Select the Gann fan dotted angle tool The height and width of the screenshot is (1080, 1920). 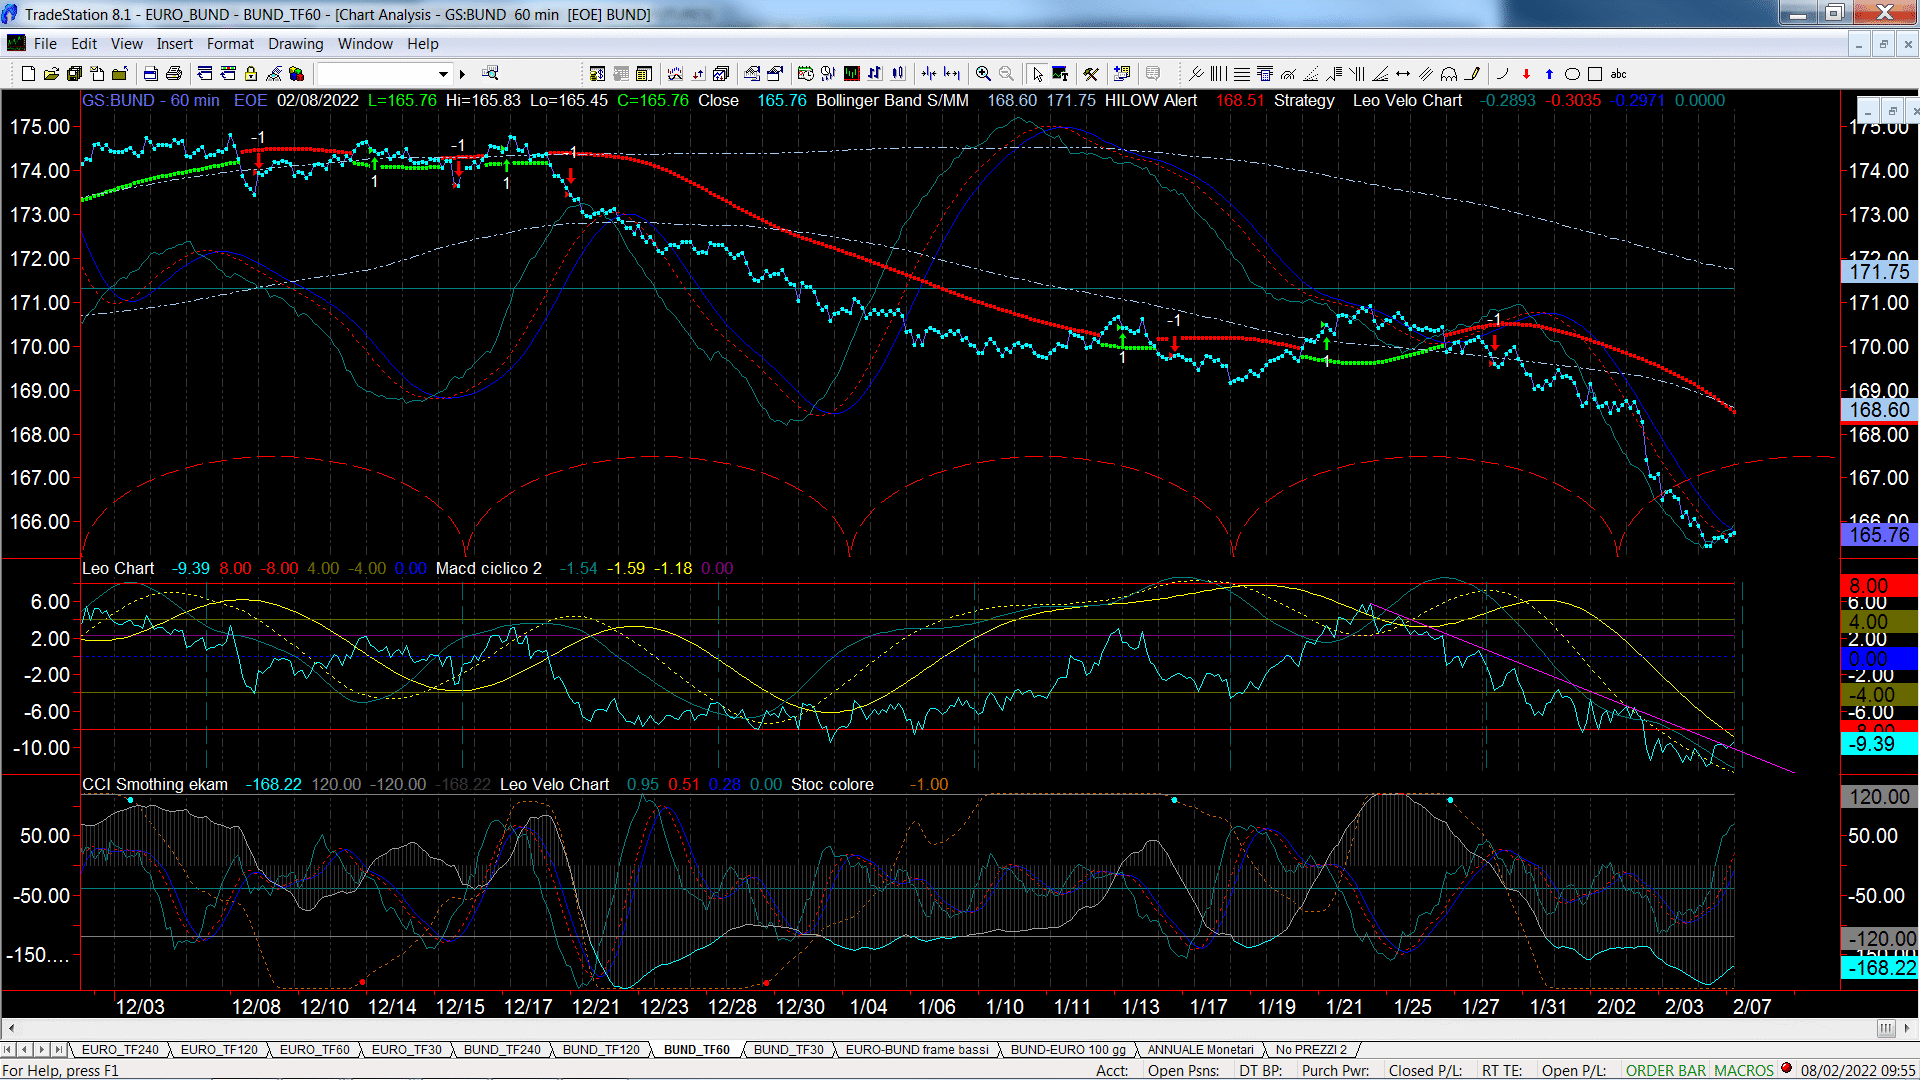pos(1311,74)
